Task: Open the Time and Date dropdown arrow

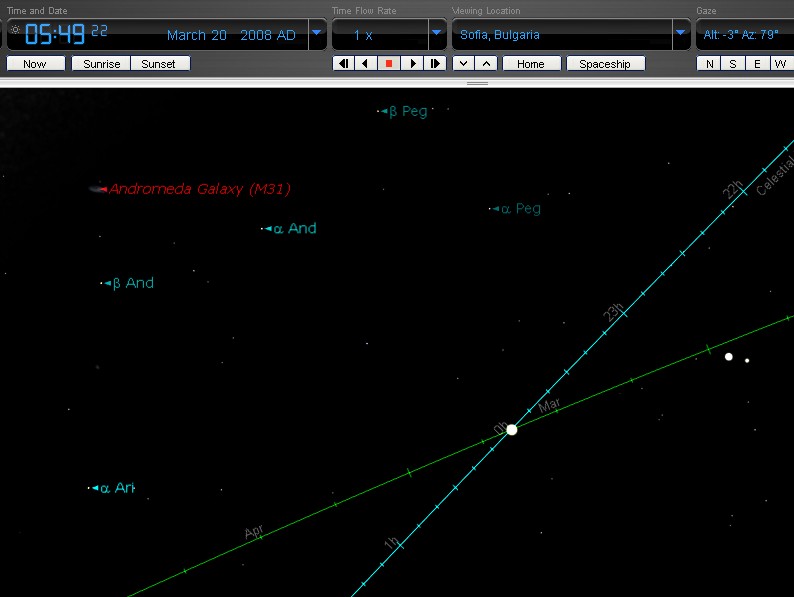Action: [316, 33]
